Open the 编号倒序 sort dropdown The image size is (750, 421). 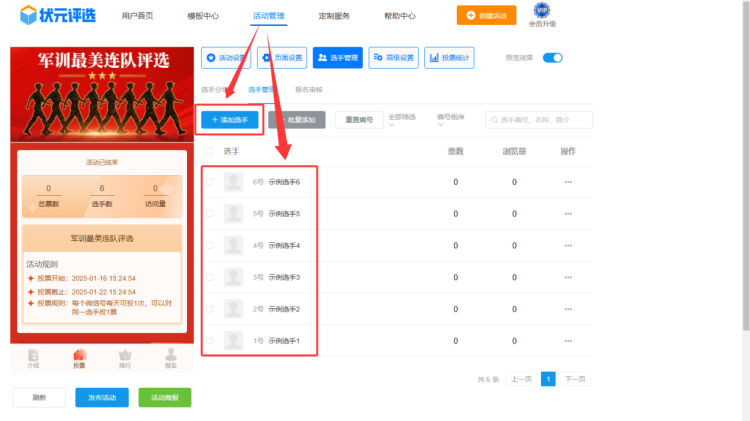(x=451, y=120)
